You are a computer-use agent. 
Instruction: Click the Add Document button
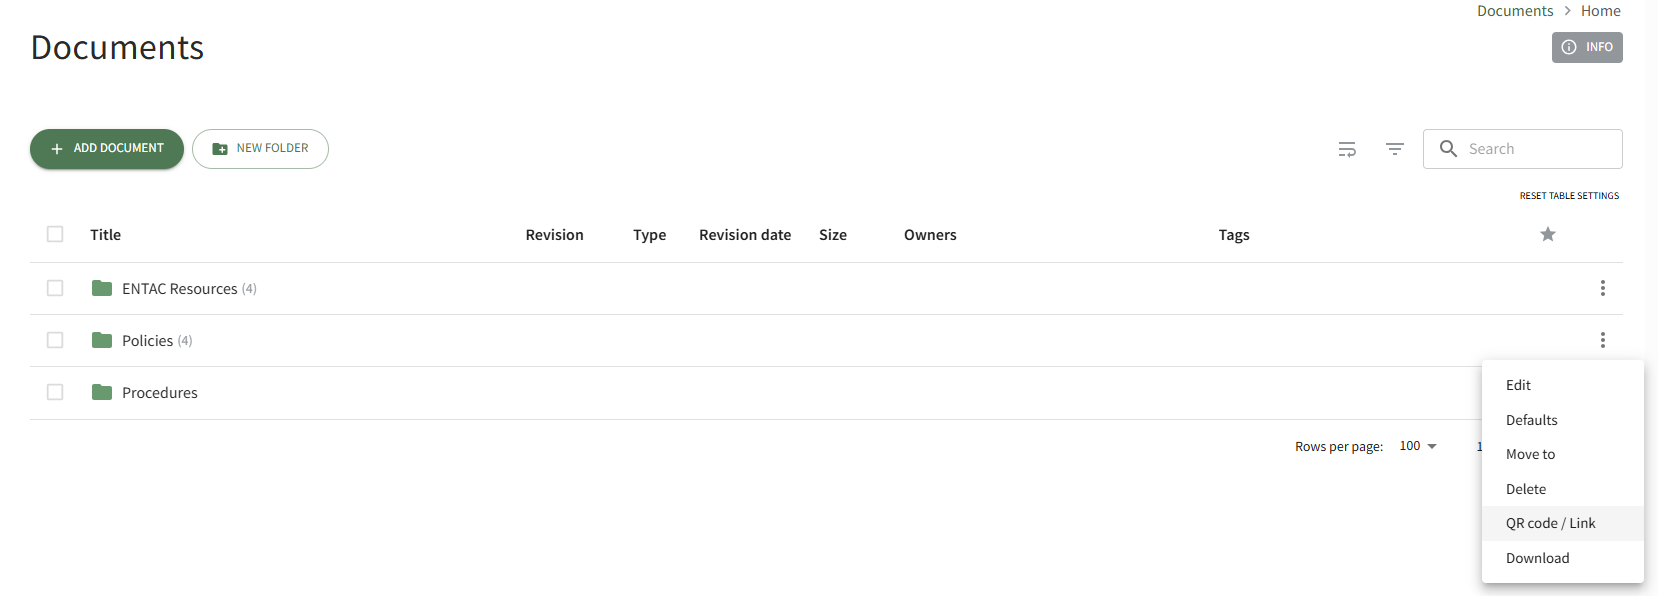pyautogui.click(x=107, y=149)
